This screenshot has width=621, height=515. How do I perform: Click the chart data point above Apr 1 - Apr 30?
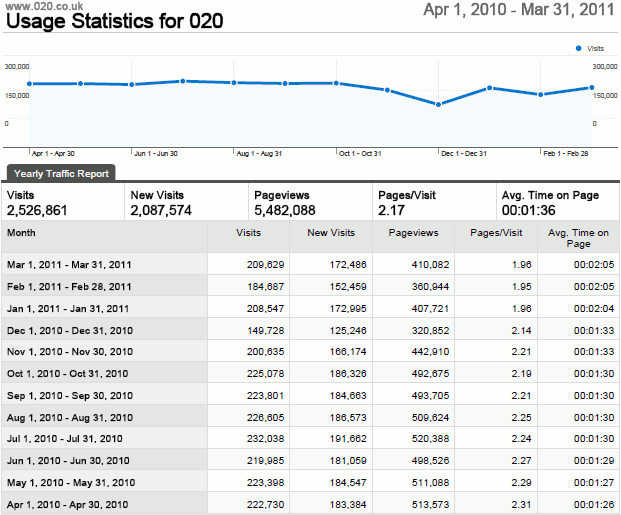point(29,84)
